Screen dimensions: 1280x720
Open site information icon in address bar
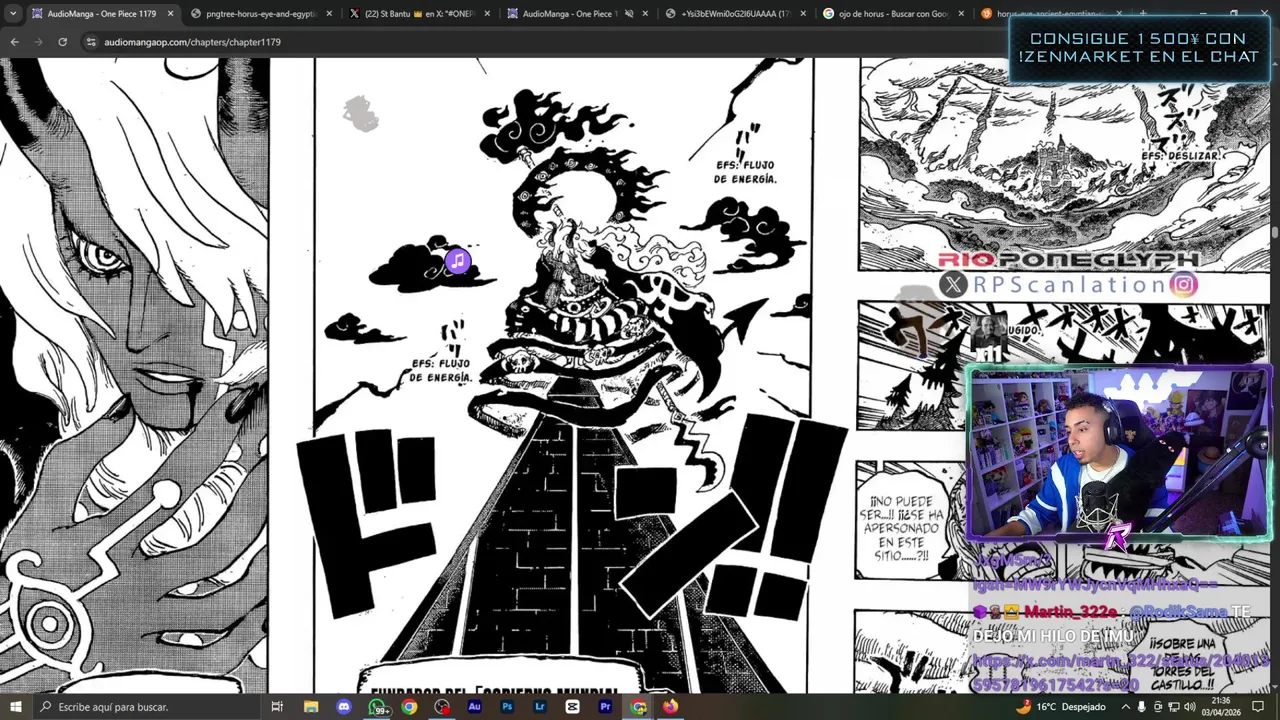click(x=91, y=42)
